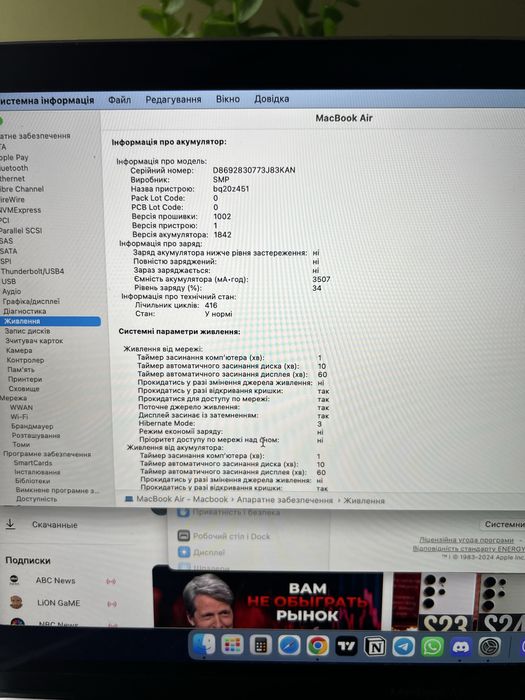Open Google Chrome from the Dock
The image size is (525, 700).
click(x=318, y=646)
